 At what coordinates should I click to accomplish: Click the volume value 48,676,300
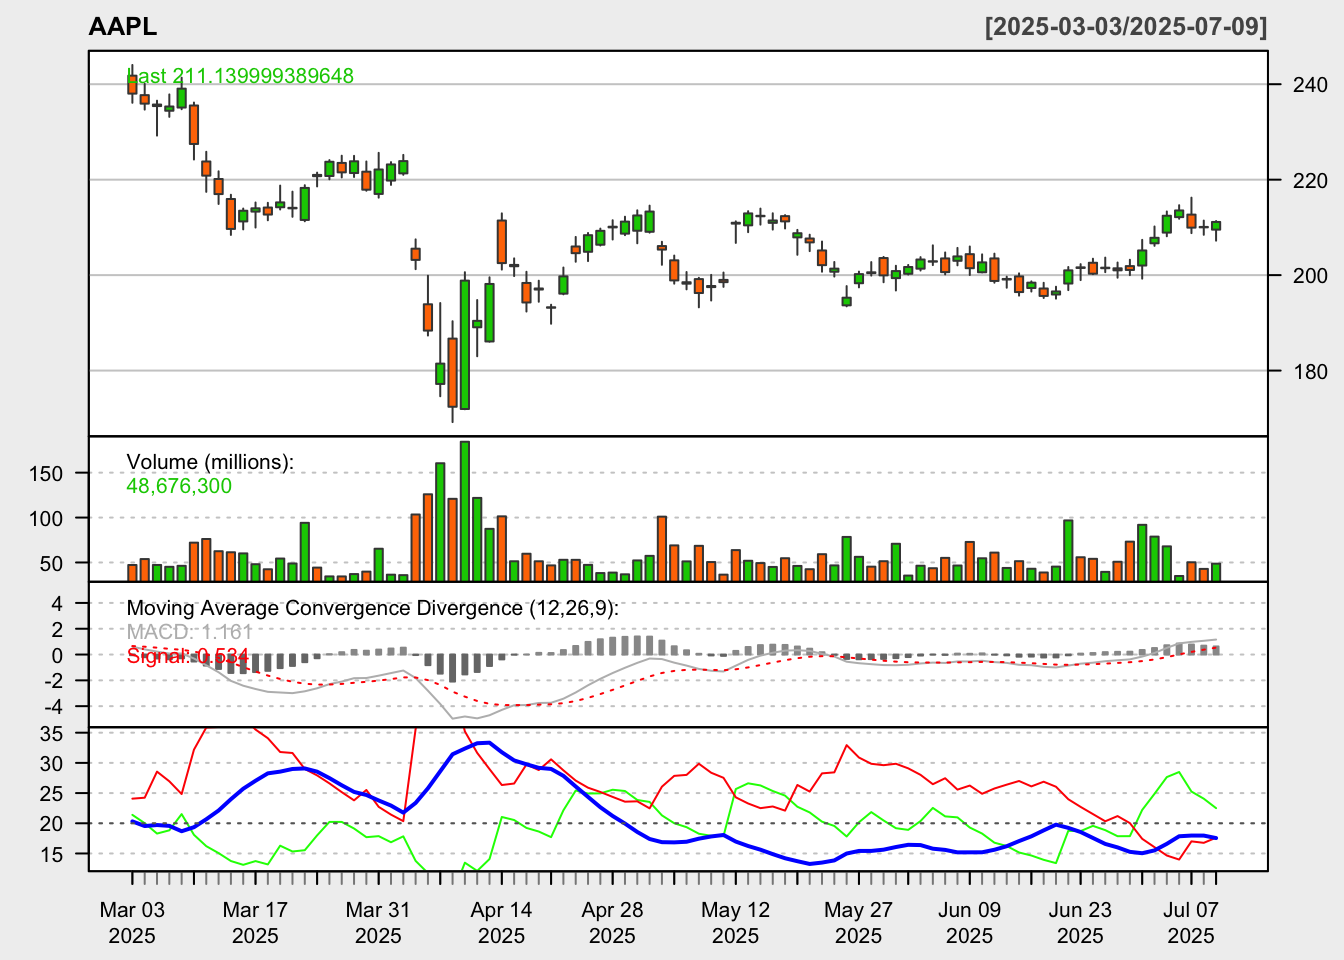coord(179,486)
